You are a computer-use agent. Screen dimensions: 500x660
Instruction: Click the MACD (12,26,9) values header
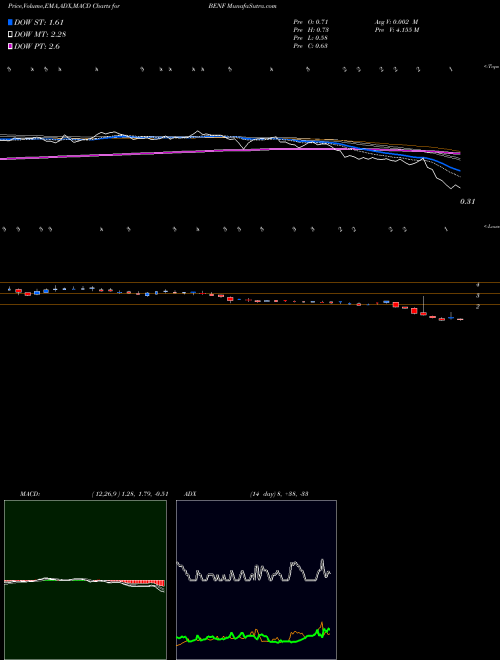pyautogui.click(x=130, y=494)
